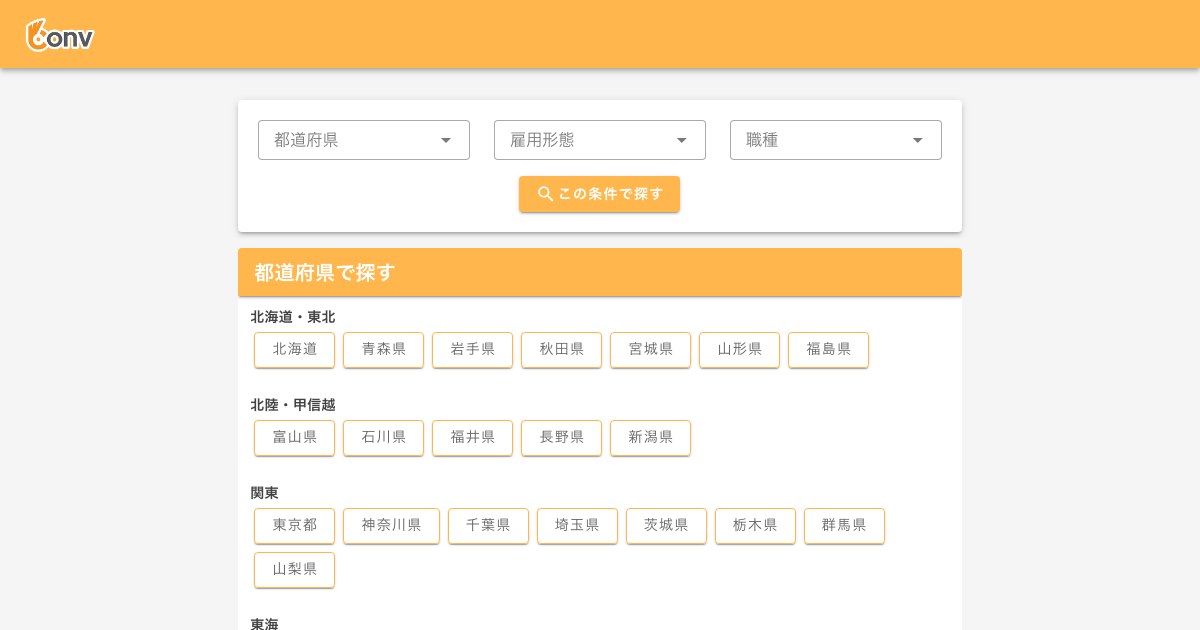Select 東京都 prefecture

(295, 526)
